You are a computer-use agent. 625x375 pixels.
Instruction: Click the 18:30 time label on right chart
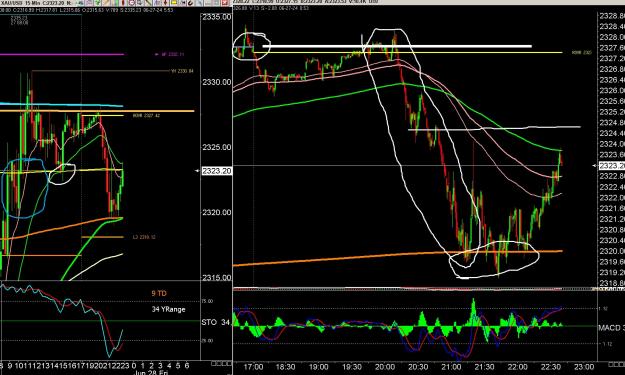pyautogui.click(x=285, y=367)
